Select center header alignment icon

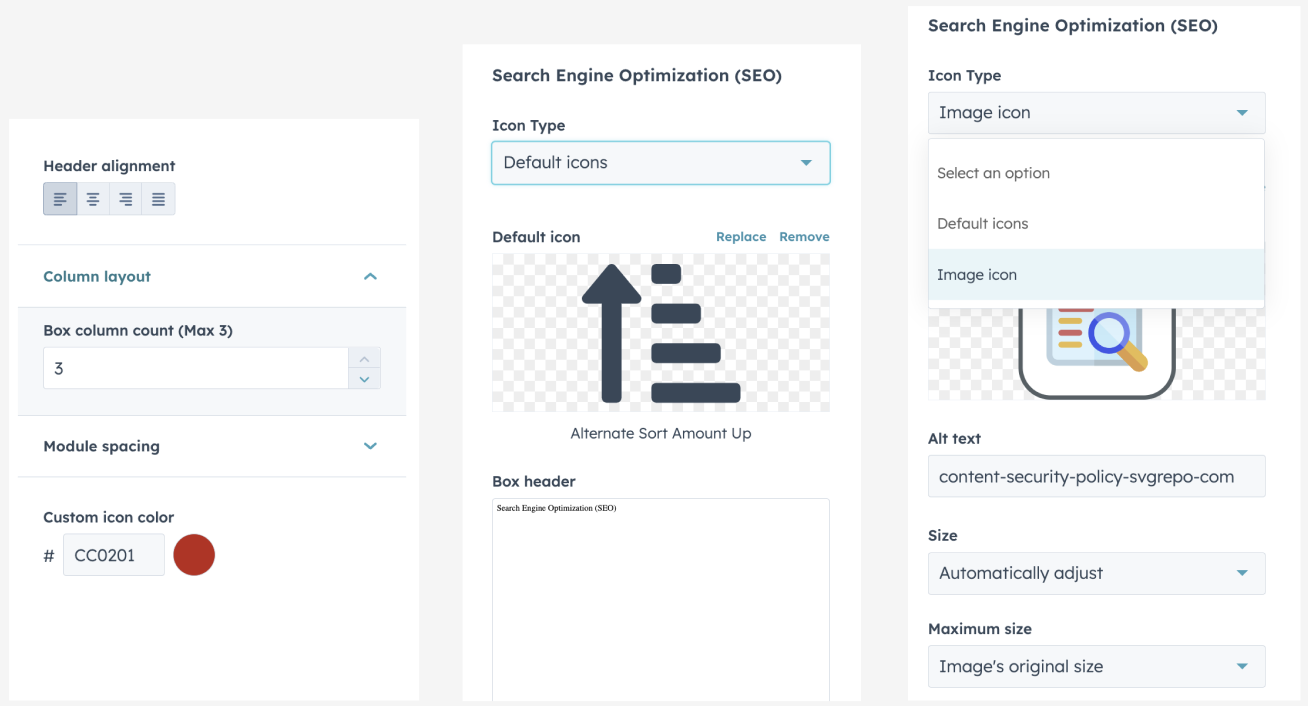tap(93, 199)
